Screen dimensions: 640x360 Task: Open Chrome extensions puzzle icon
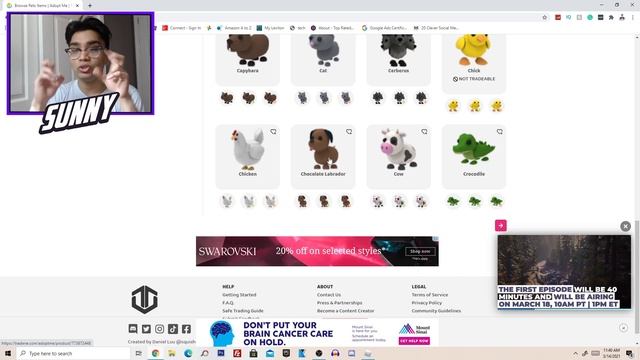point(611,18)
